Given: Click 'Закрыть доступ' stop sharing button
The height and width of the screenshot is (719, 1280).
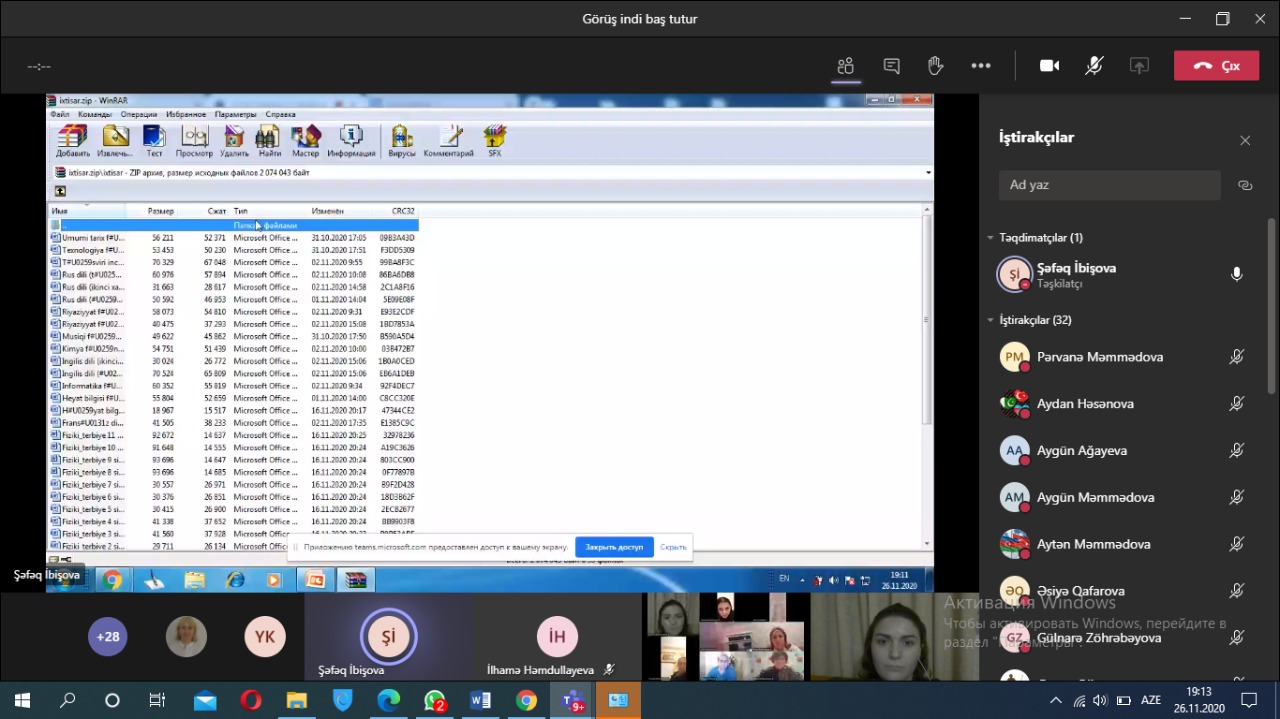Looking at the screenshot, I should coord(614,547).
